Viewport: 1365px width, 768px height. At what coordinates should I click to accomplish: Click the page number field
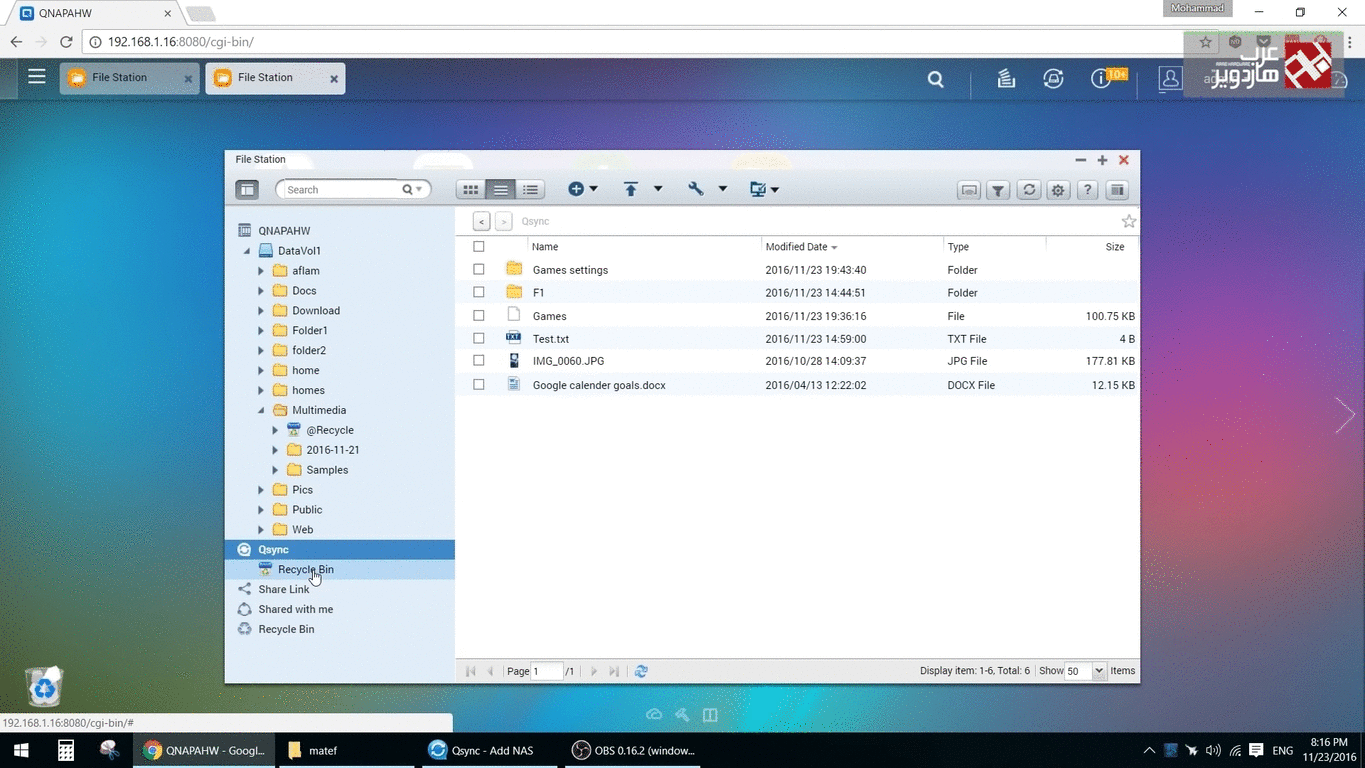coord(547,671)
